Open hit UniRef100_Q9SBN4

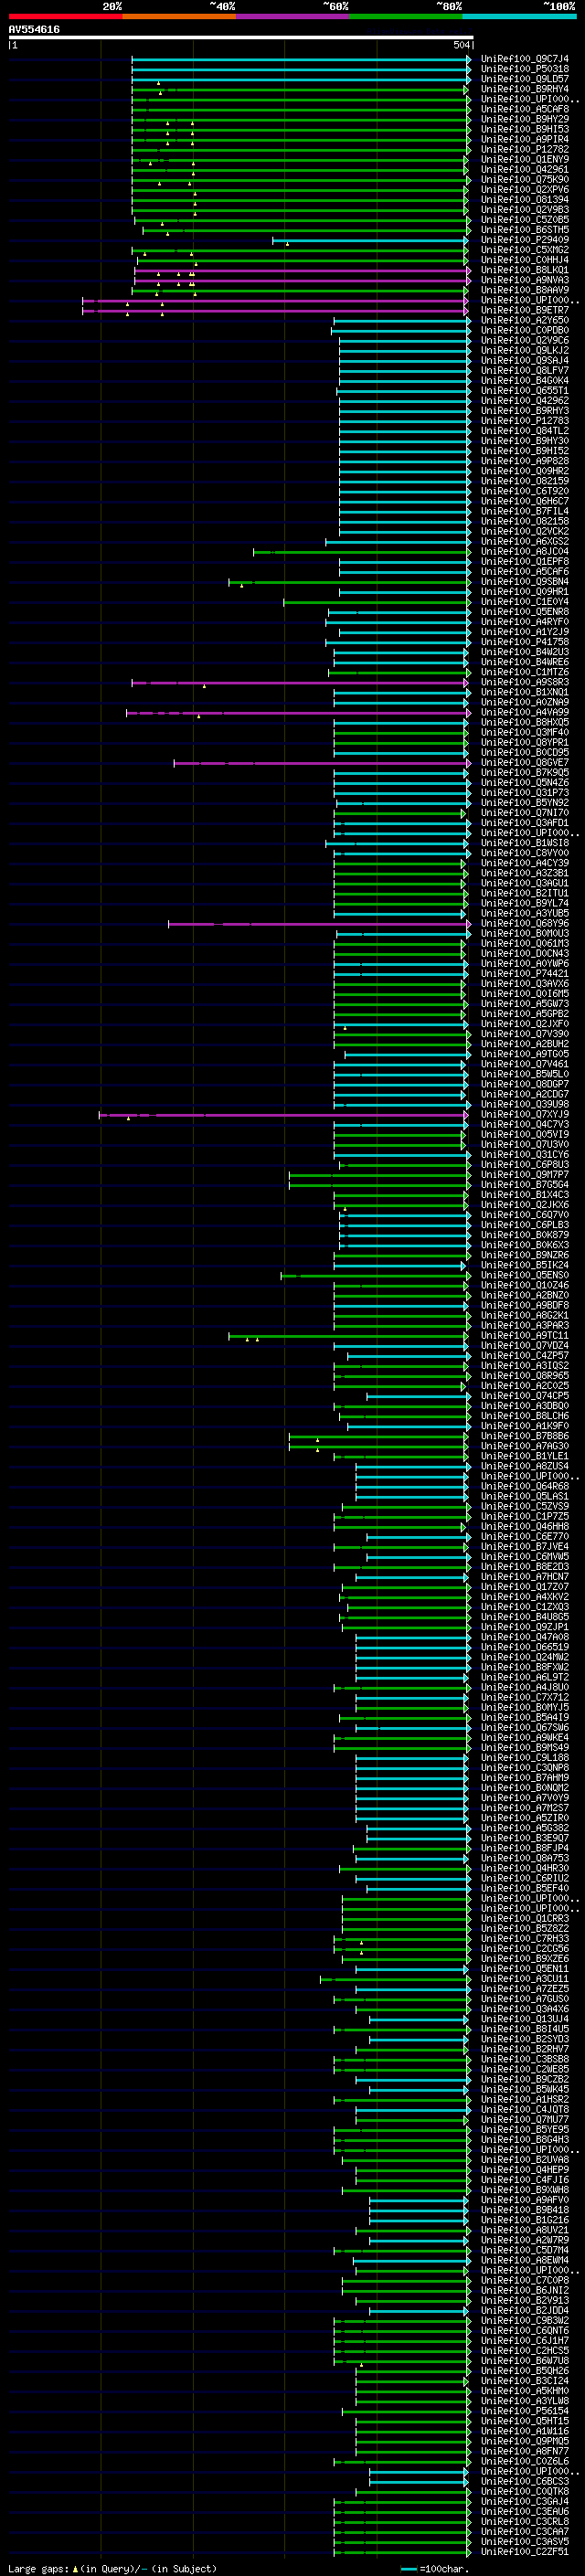524,582
